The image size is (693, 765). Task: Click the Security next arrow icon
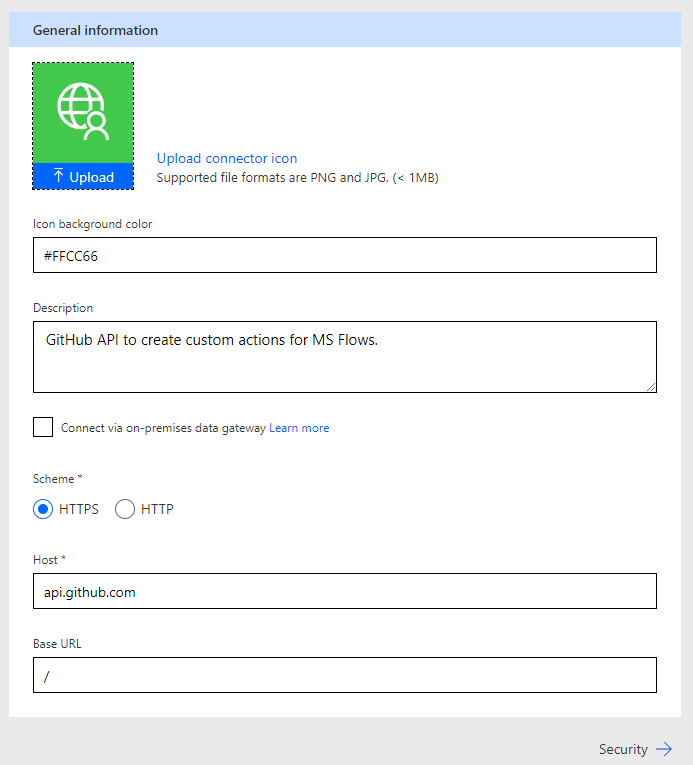664,748
